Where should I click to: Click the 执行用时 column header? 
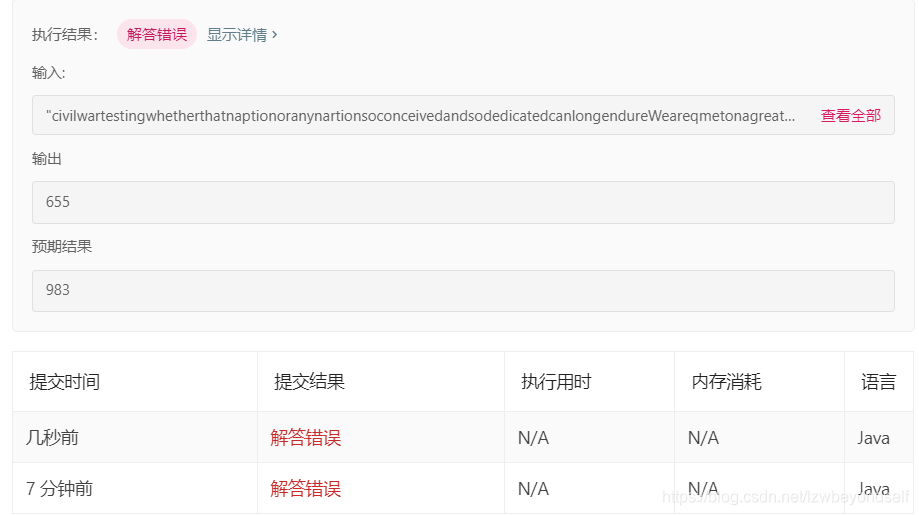click(x=556, y=382)
